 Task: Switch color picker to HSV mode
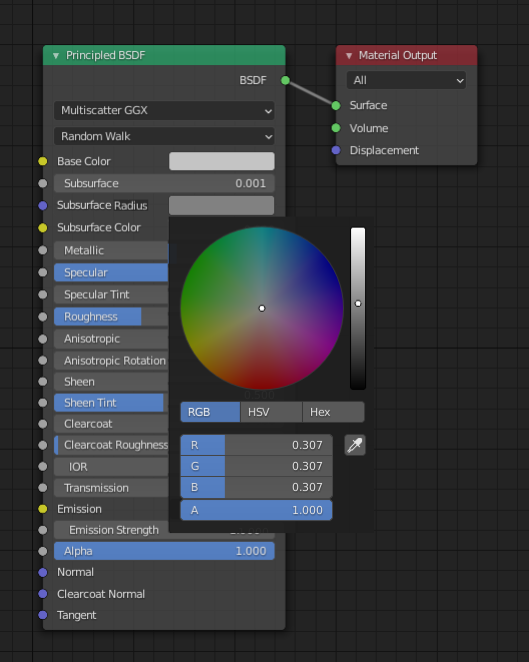click(x=271, y=412)
